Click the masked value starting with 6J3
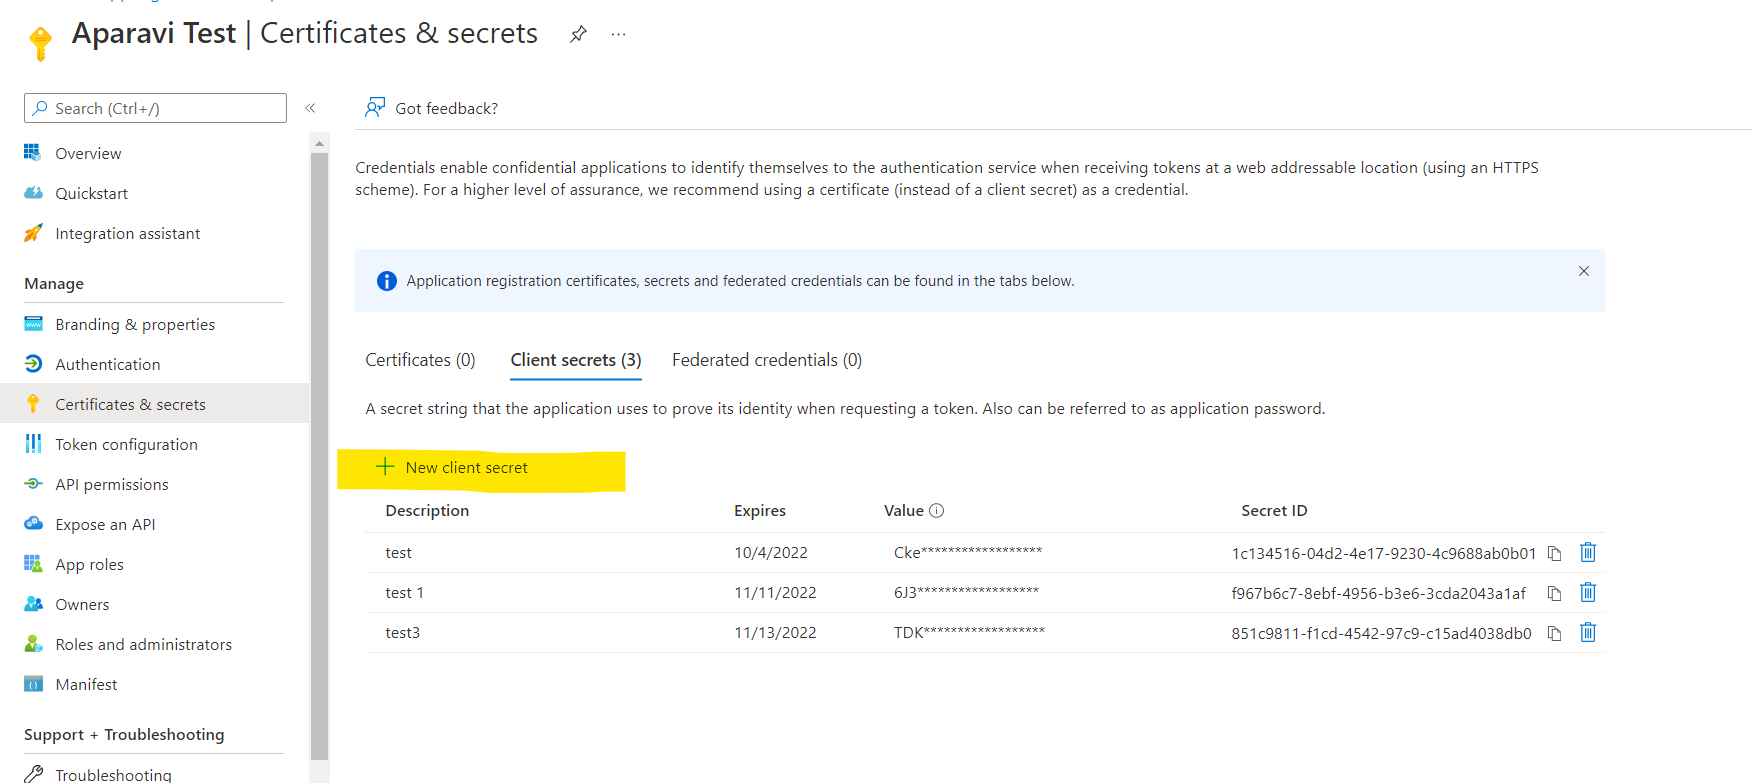 click(966, 592)
